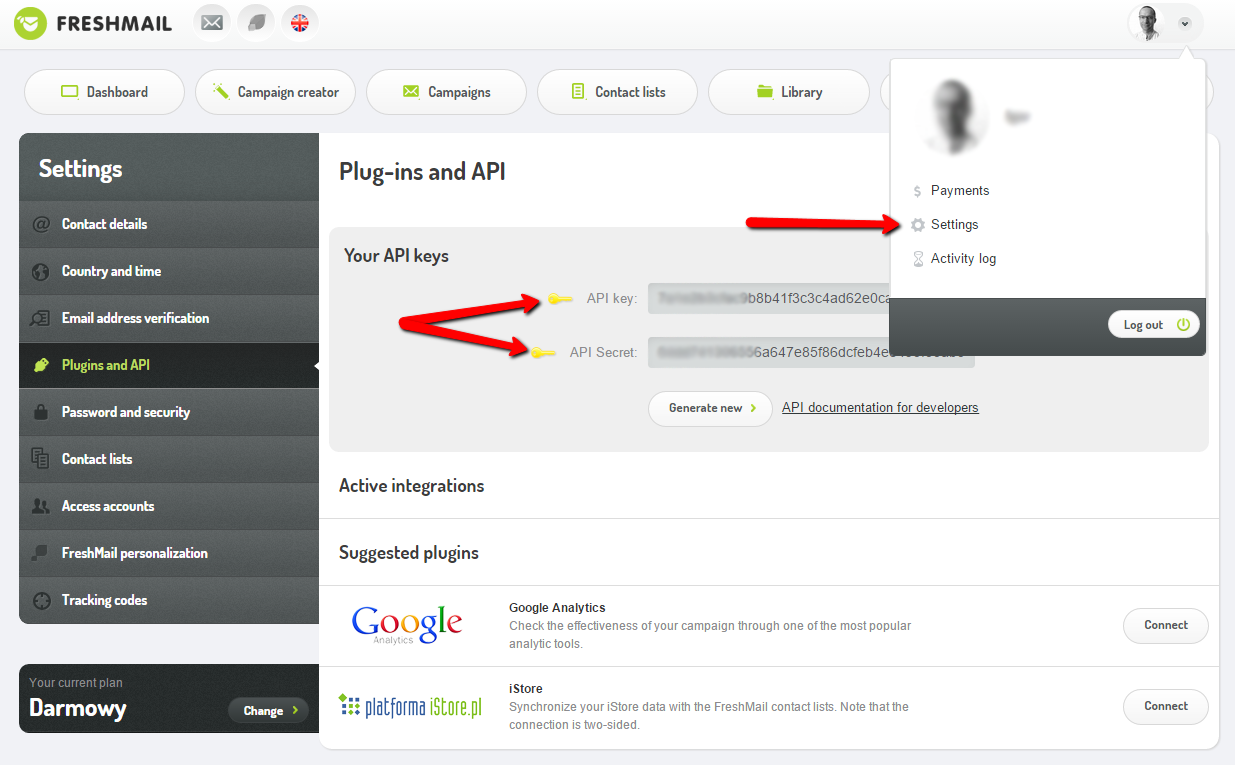
Task: Toggle the account dropdown arrow
Action: (x=1185, y=23)
